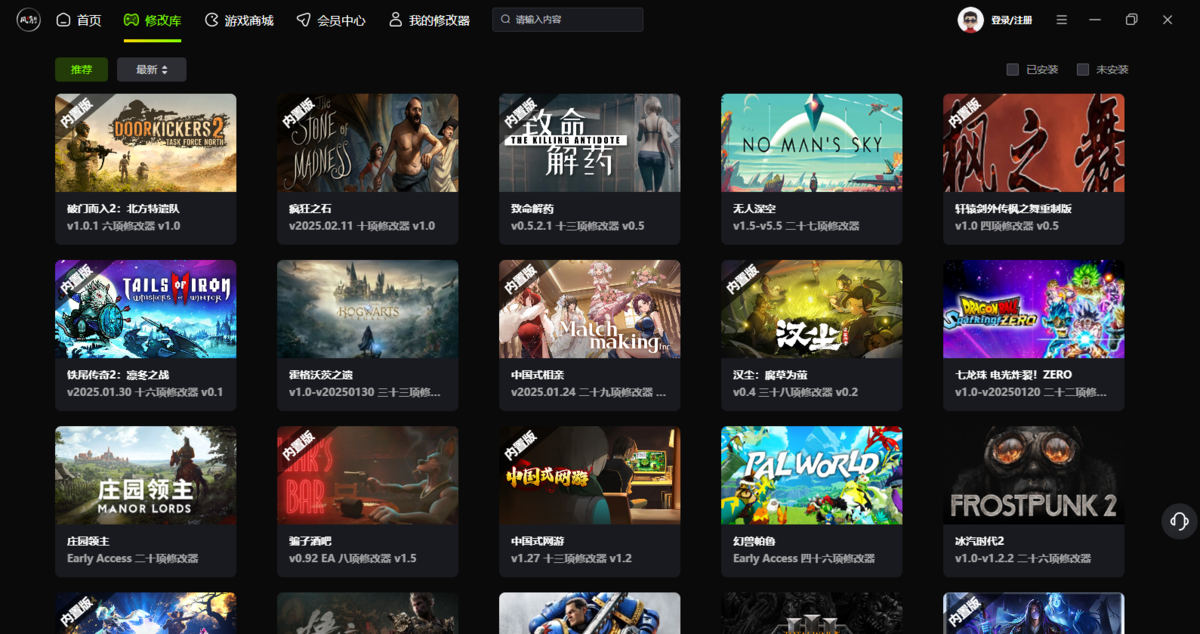The width and height of the screenshot is (1200, 634).
Task: Click the 疯狂之石 title text
Action: [310, 208]
